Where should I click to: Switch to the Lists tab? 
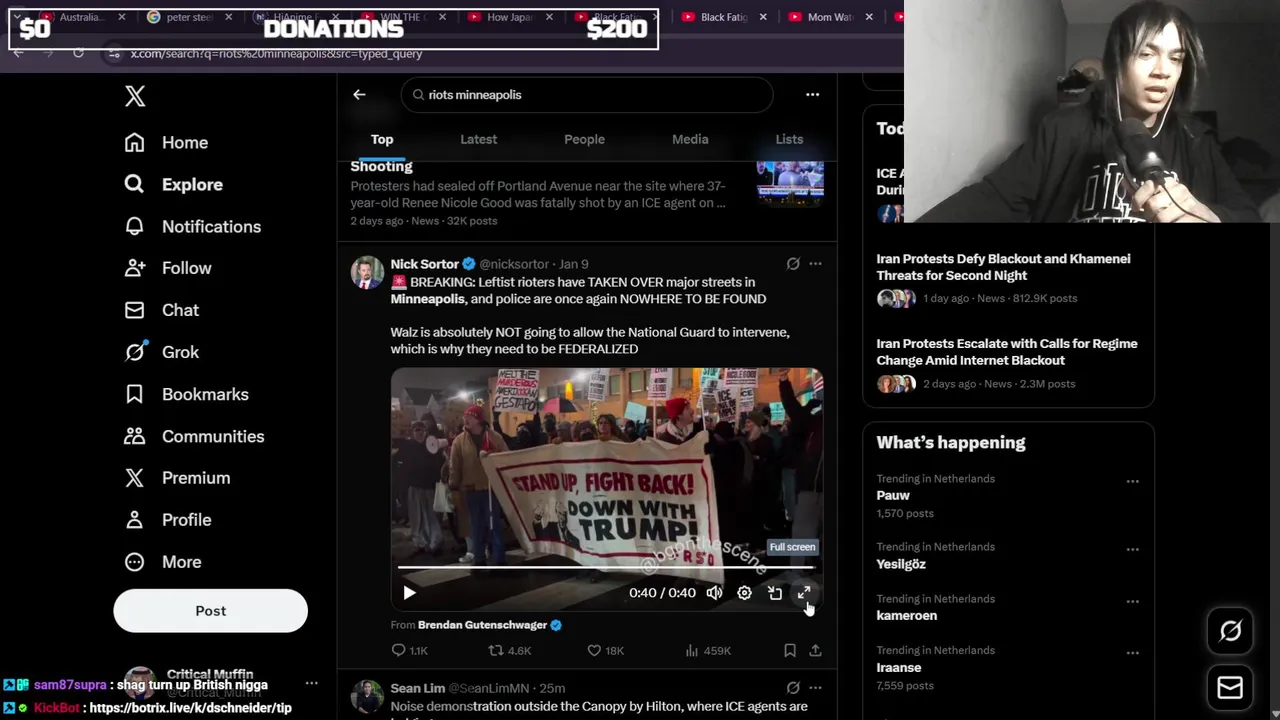[x=789, y=139]
